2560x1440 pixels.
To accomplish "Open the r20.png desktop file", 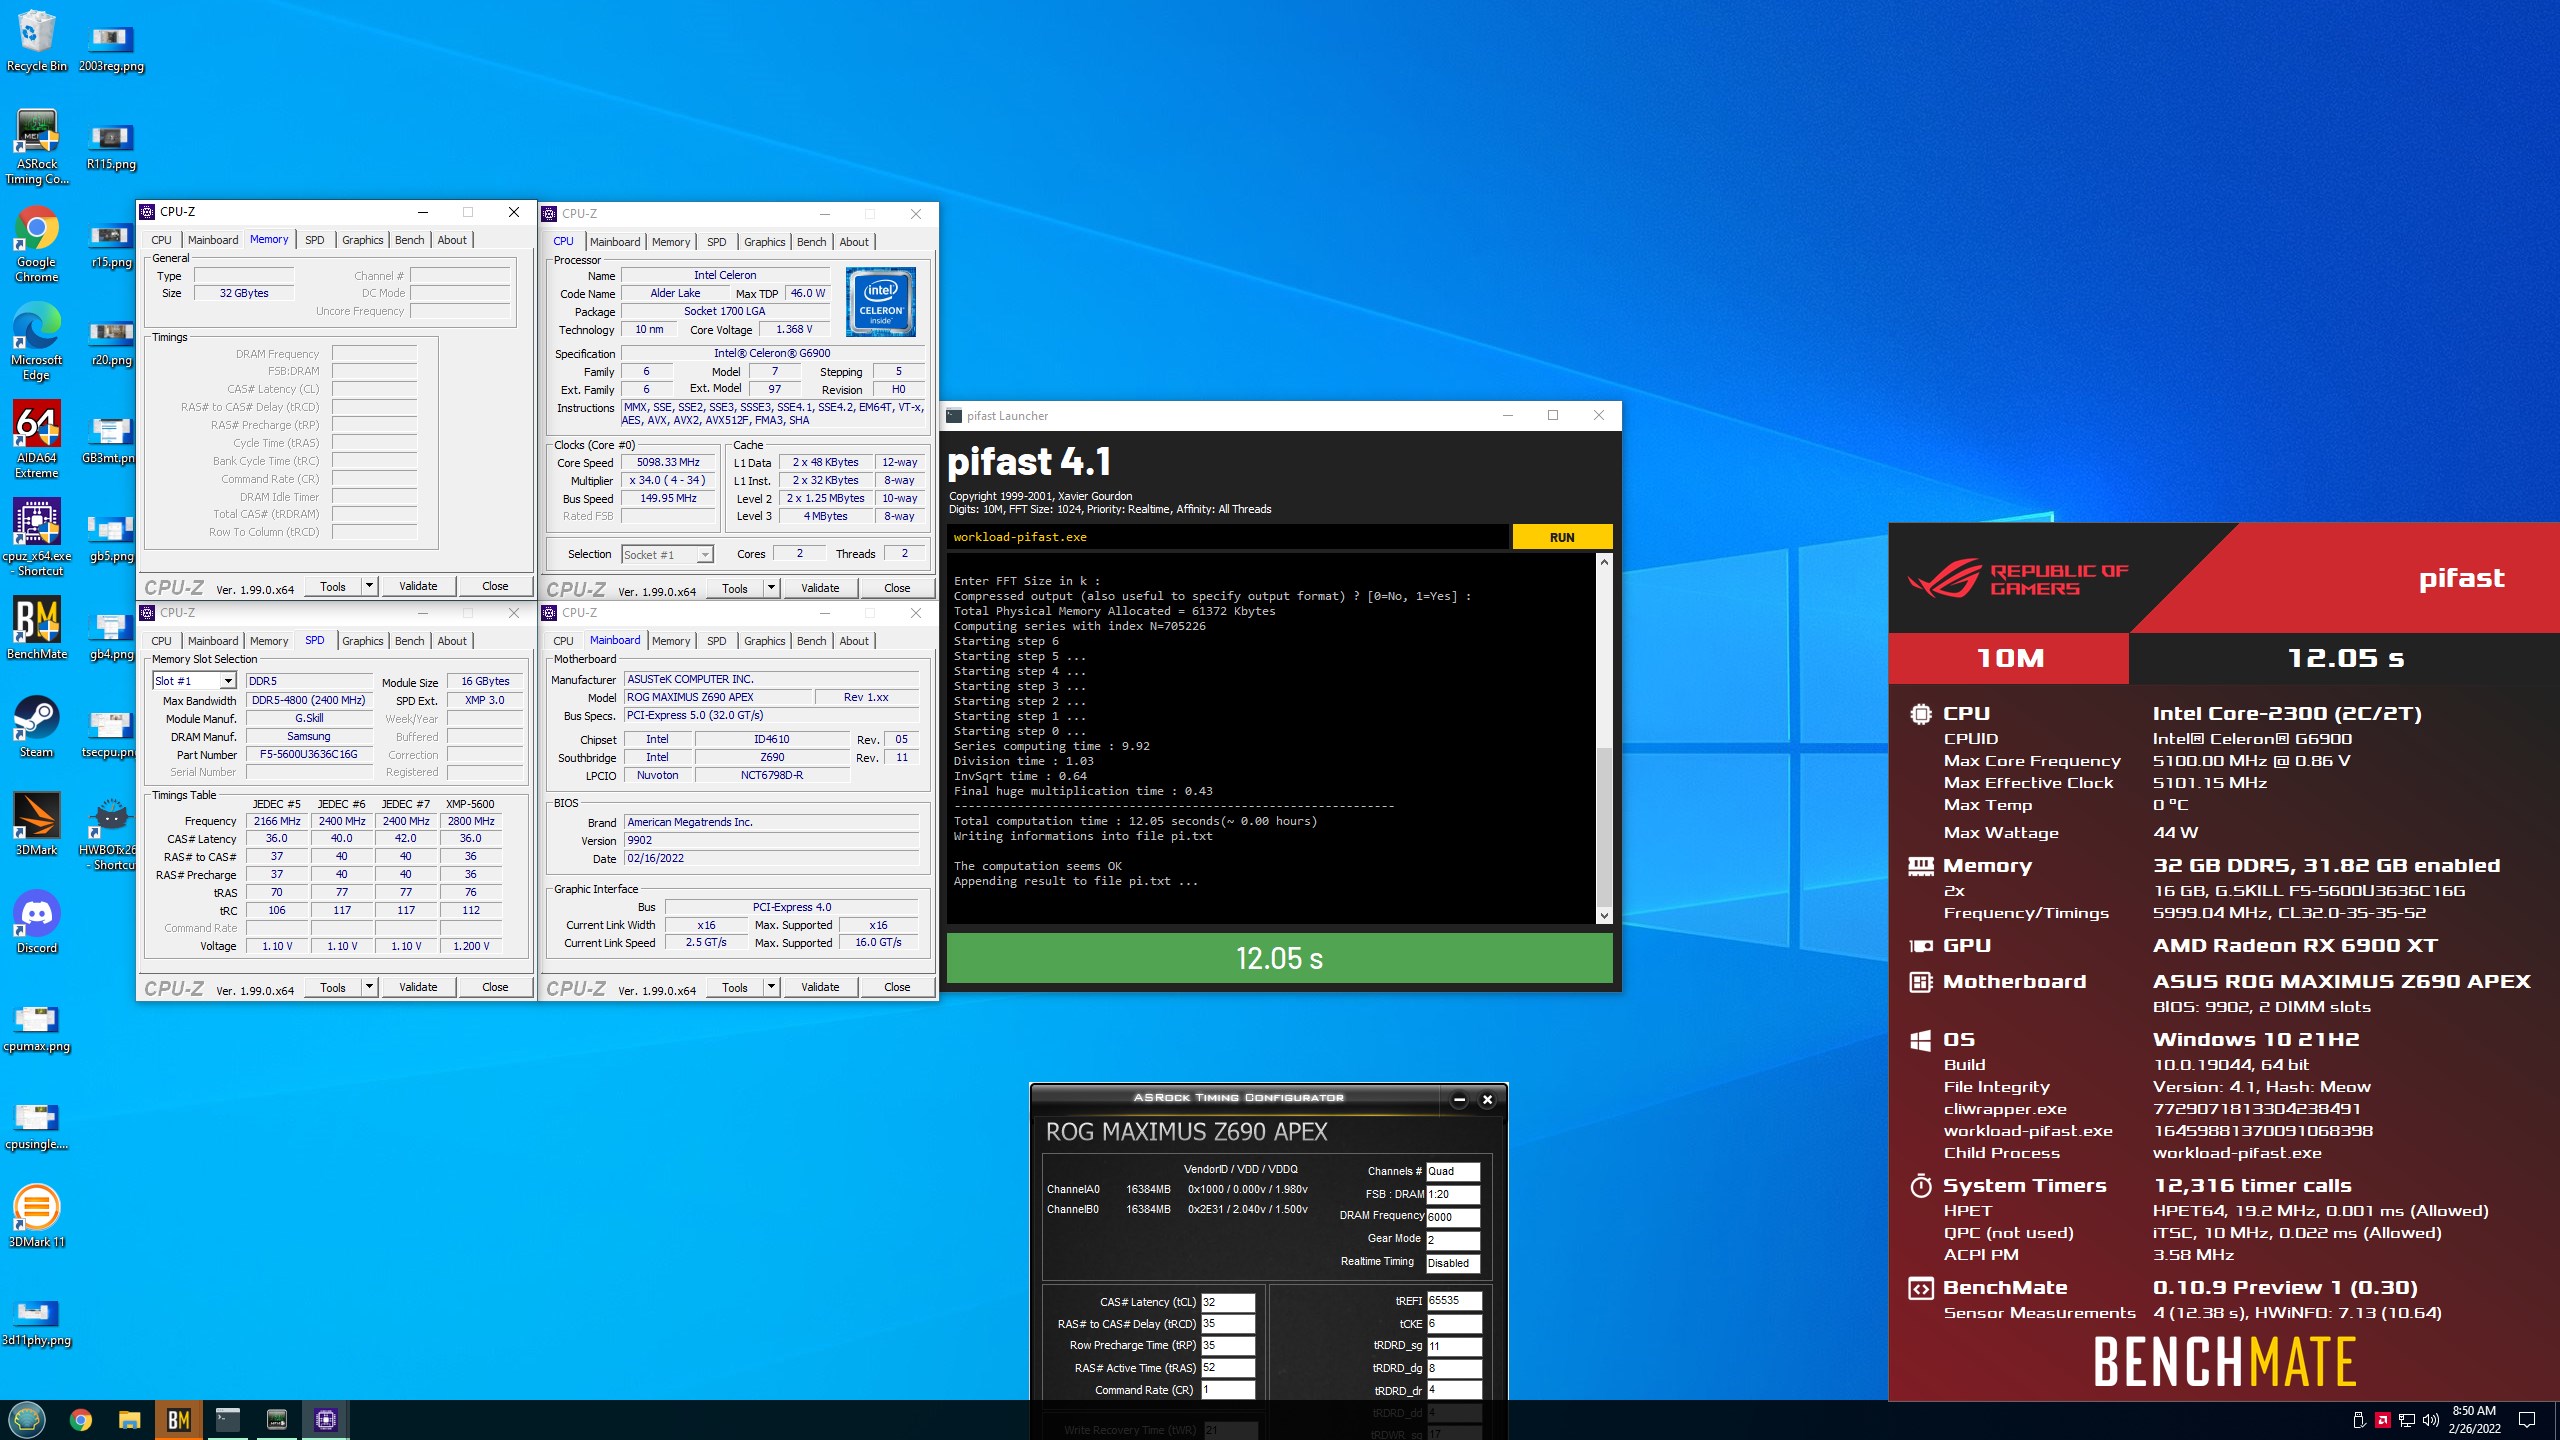I will pyautogui.click(x=111, y=342).
